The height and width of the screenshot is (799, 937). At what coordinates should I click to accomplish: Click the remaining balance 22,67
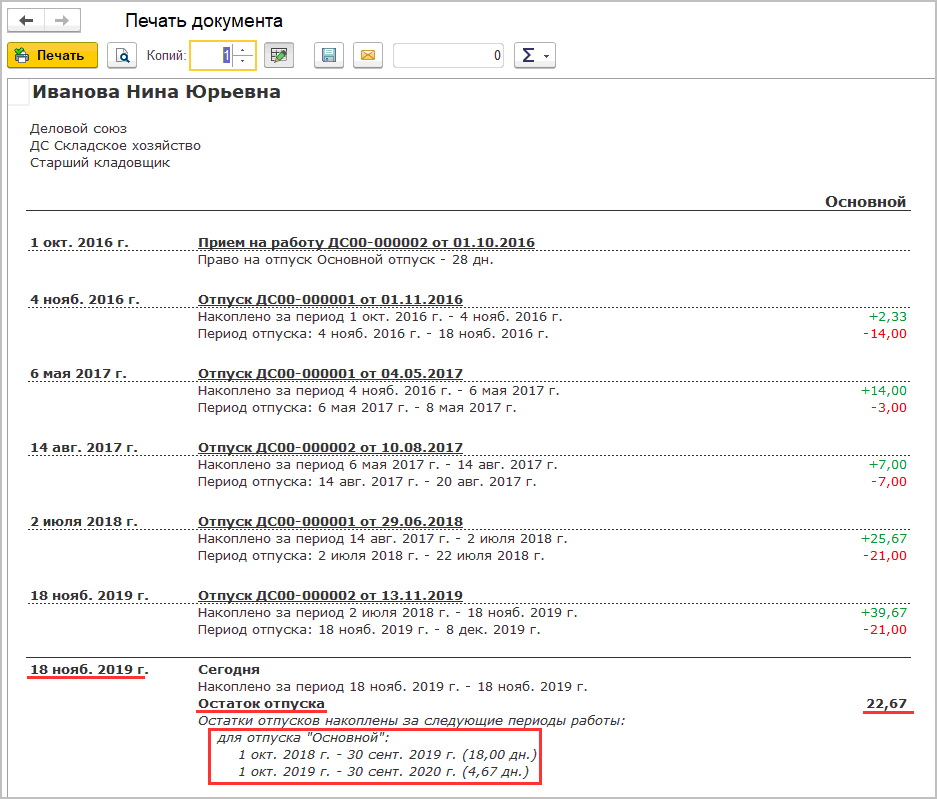[x=887, y=704]
